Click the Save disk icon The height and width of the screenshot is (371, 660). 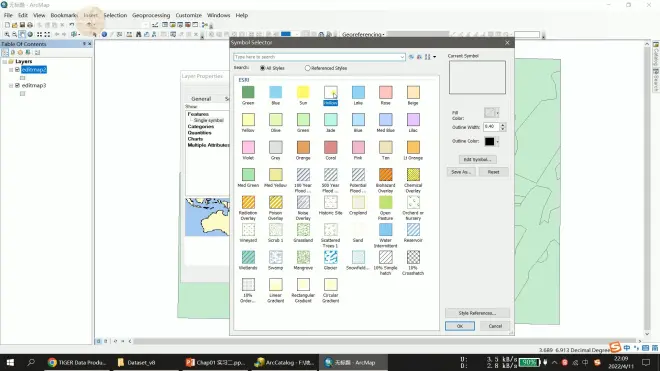pyautogui.click(x=22, y=25)
